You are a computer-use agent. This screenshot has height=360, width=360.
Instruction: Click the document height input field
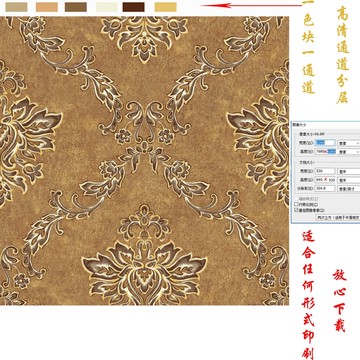click(x=325, y=180)
